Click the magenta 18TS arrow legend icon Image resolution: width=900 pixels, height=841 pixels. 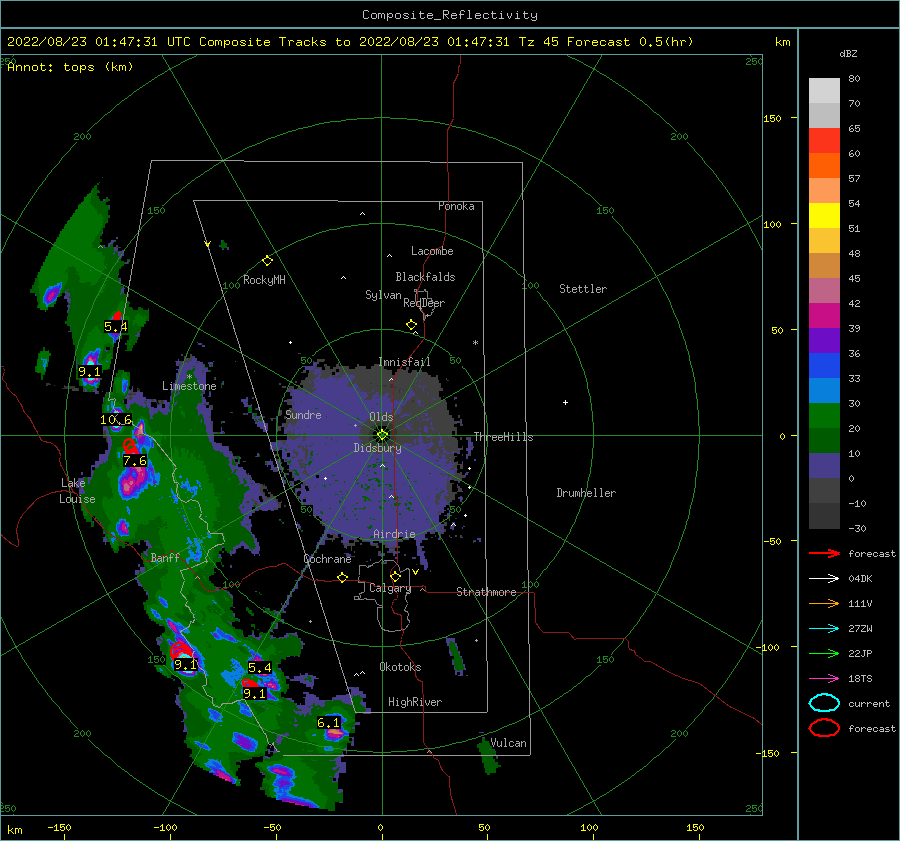tap(824, 679)
